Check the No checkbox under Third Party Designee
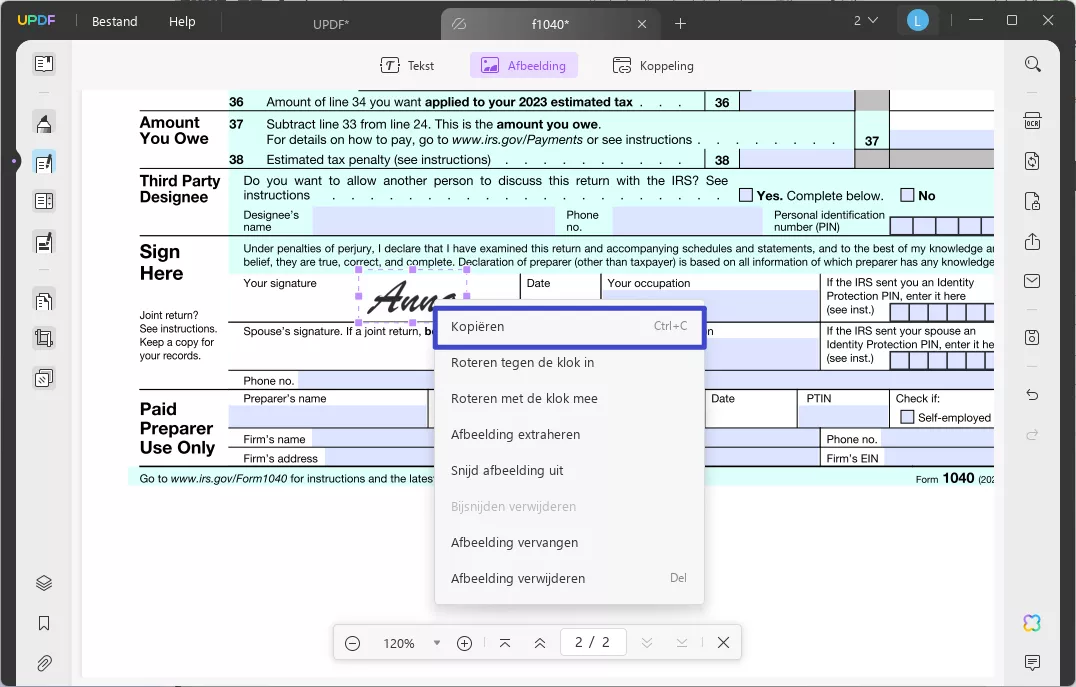 coord(907,195)
